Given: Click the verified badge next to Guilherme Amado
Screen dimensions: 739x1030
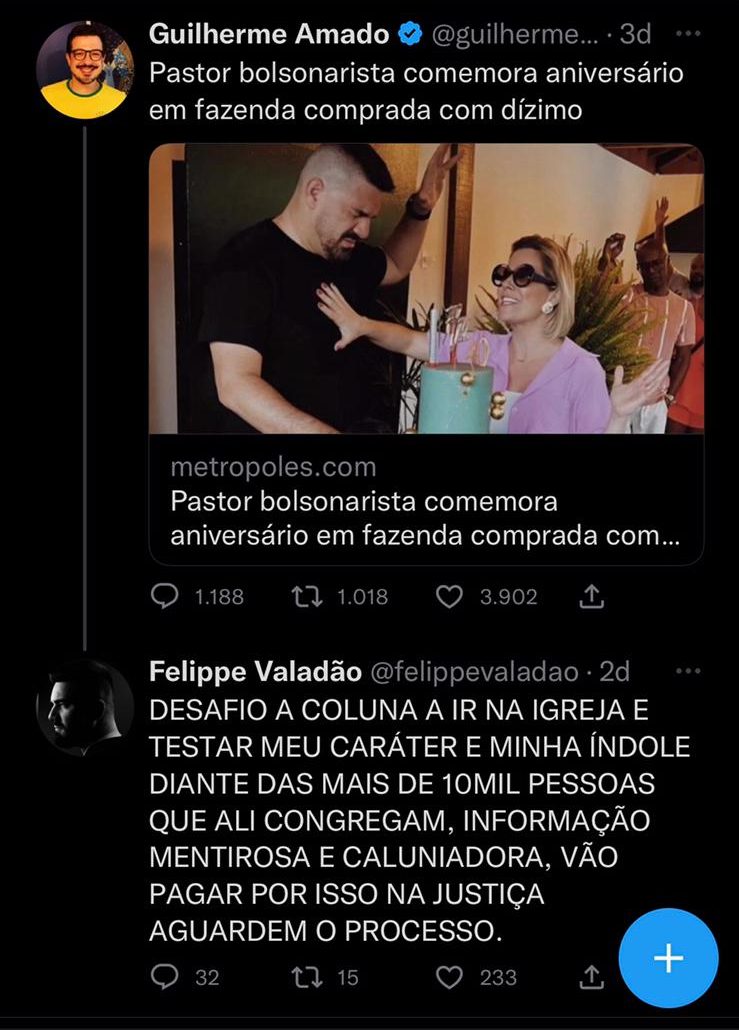Looking at the screenshot, I should [411, 34].
